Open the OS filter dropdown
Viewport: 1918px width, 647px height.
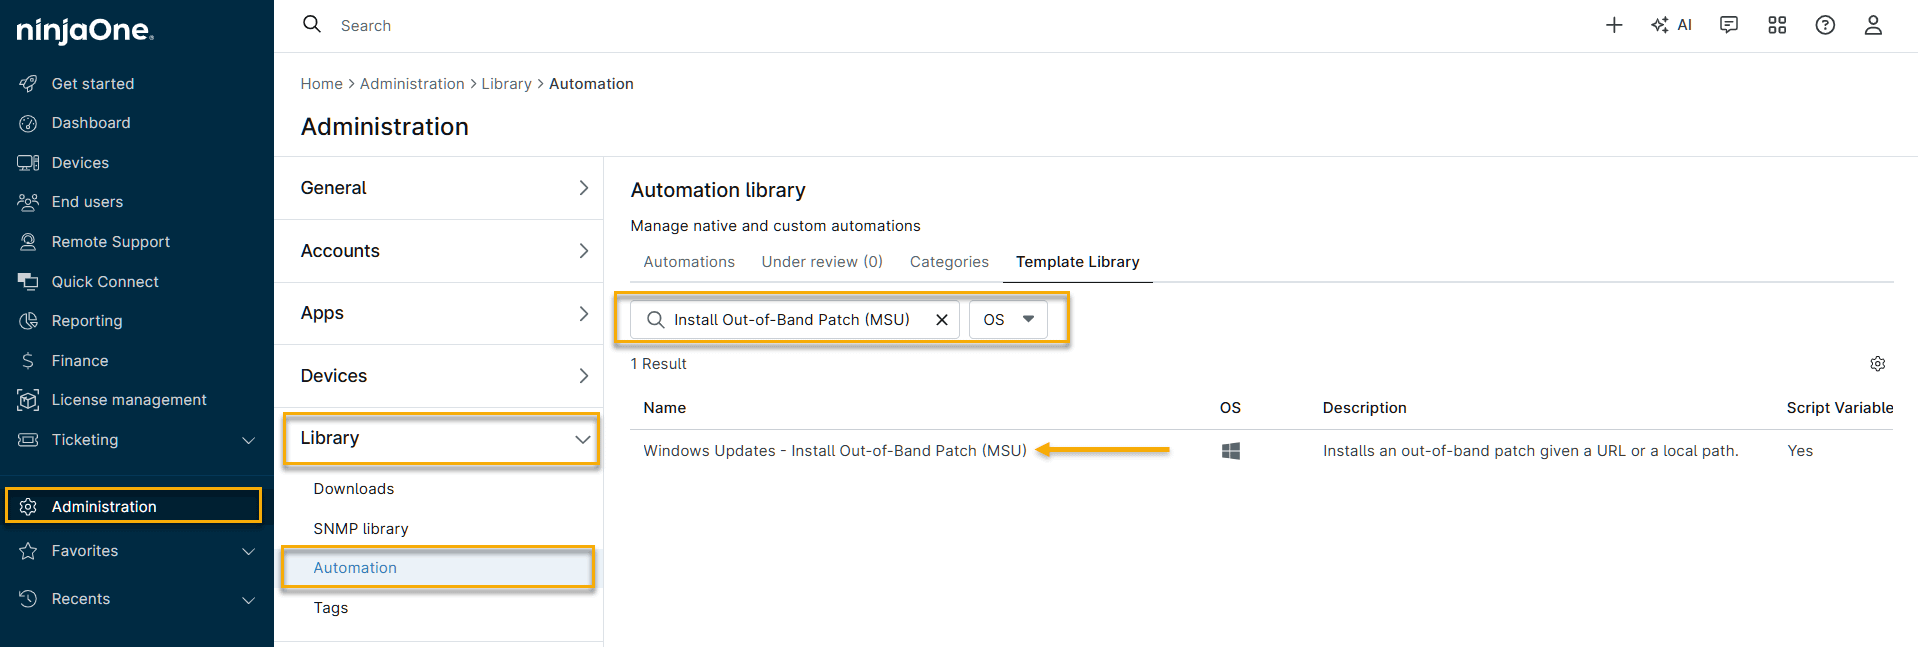point(1008,320)
